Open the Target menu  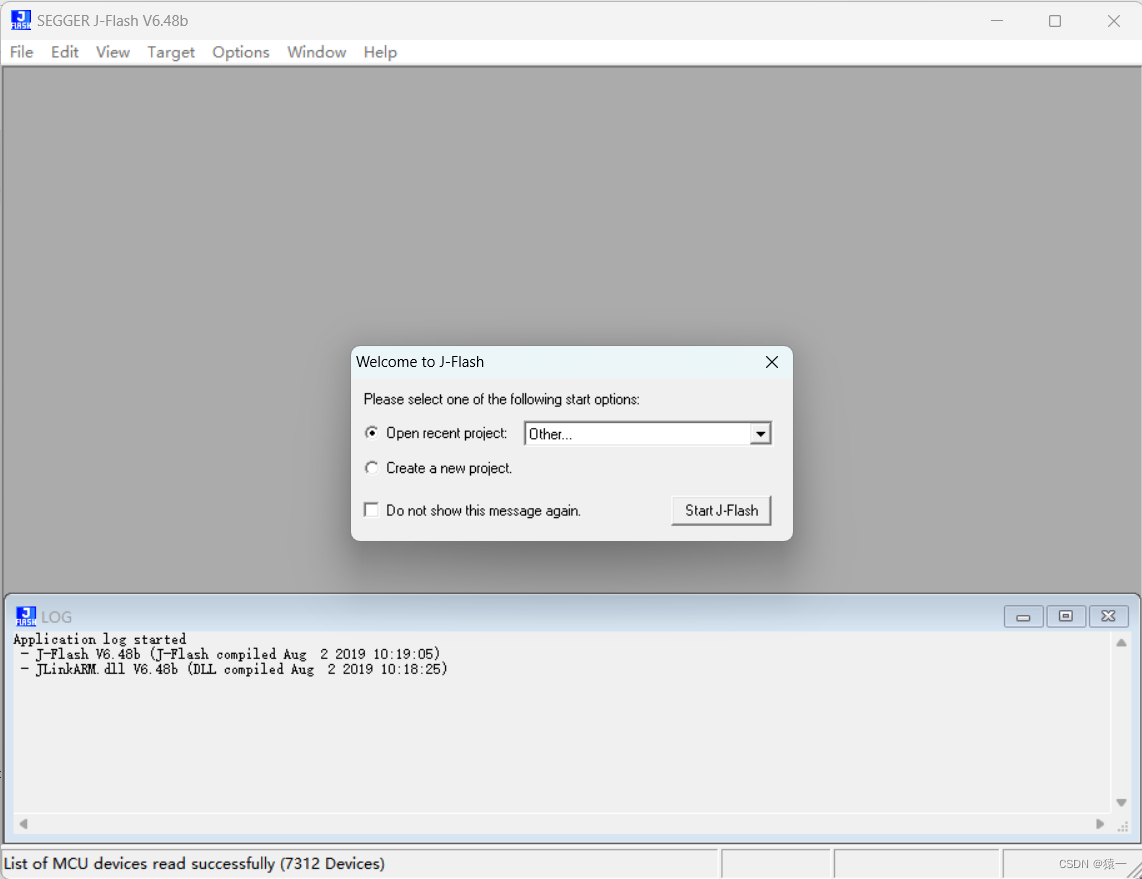click(171, 52)
